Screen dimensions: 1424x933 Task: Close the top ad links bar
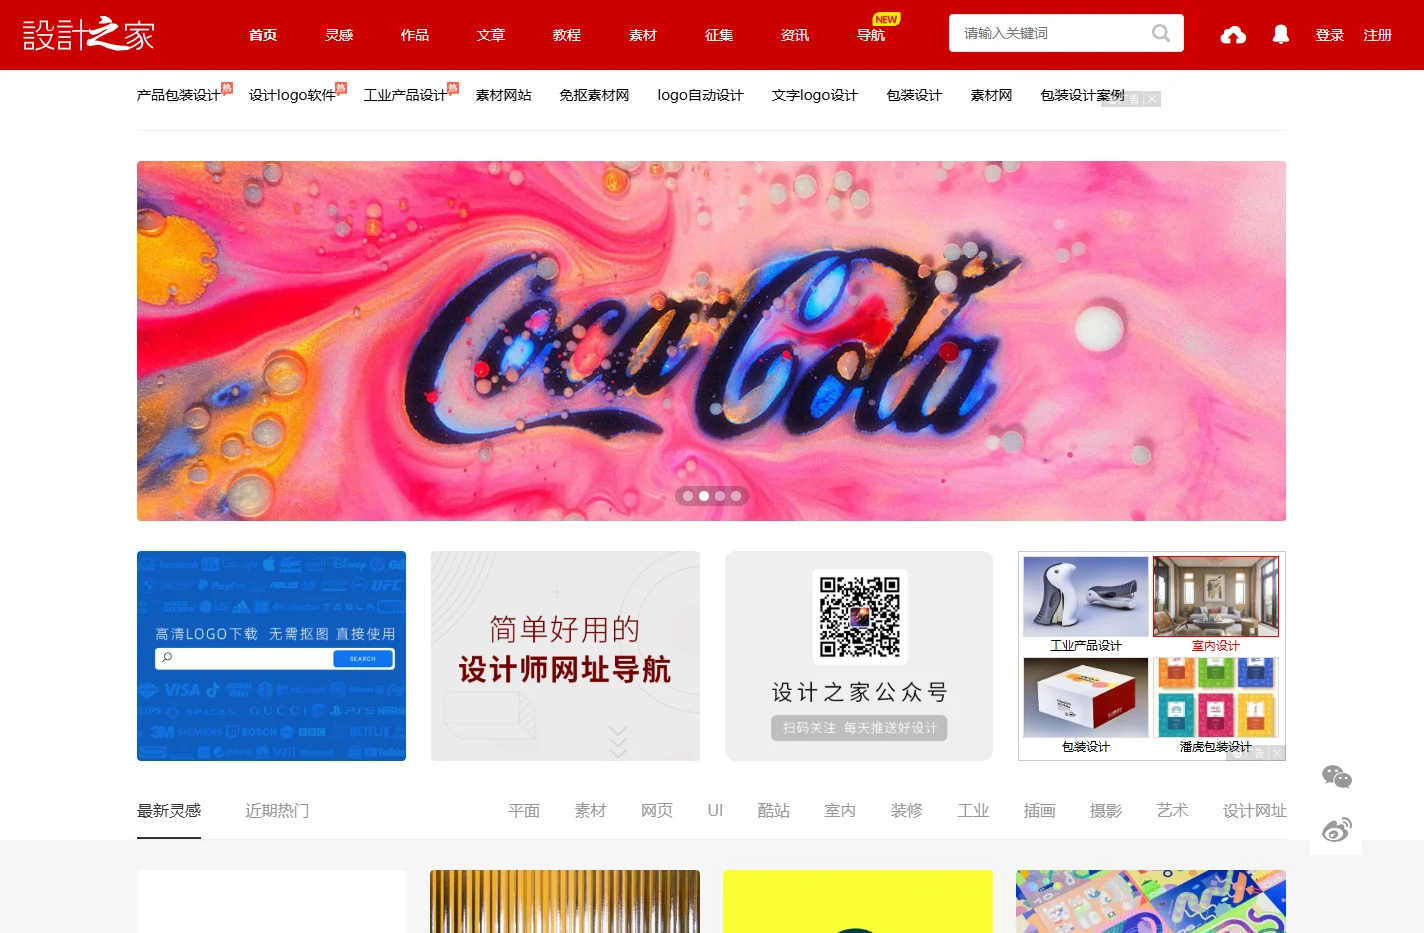coord(1153,99)
